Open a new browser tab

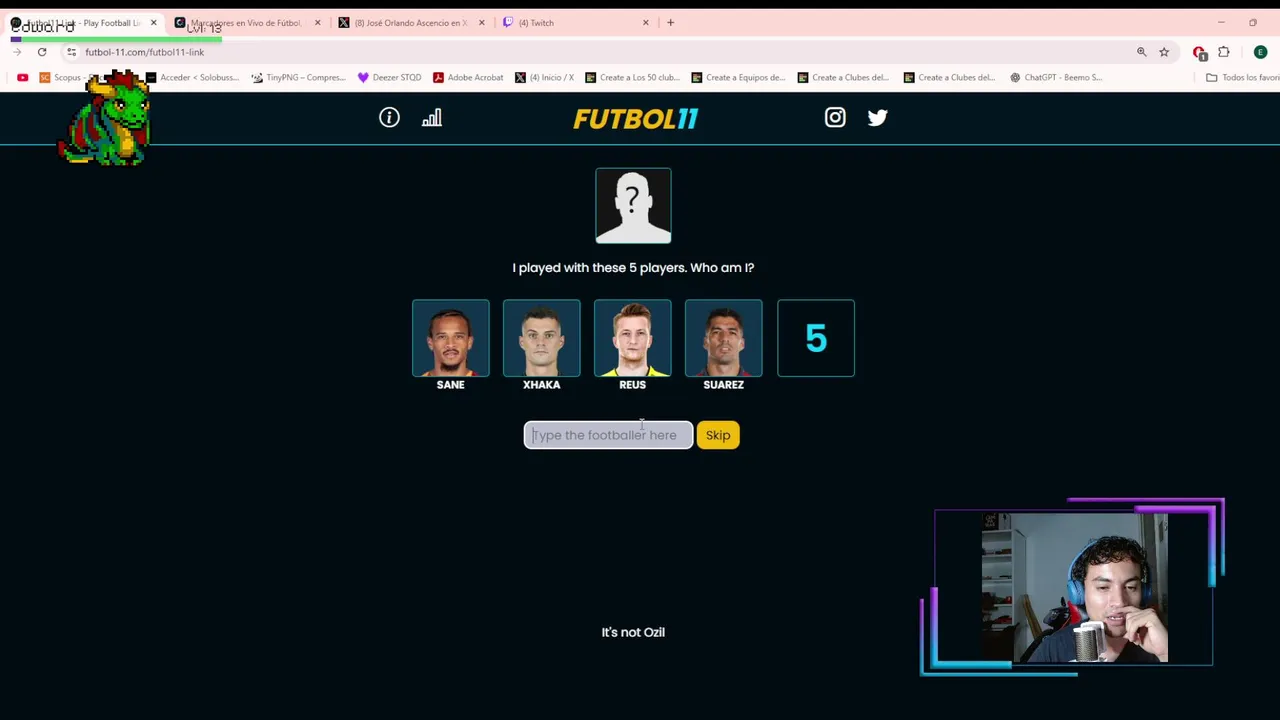tap(671, 22)
